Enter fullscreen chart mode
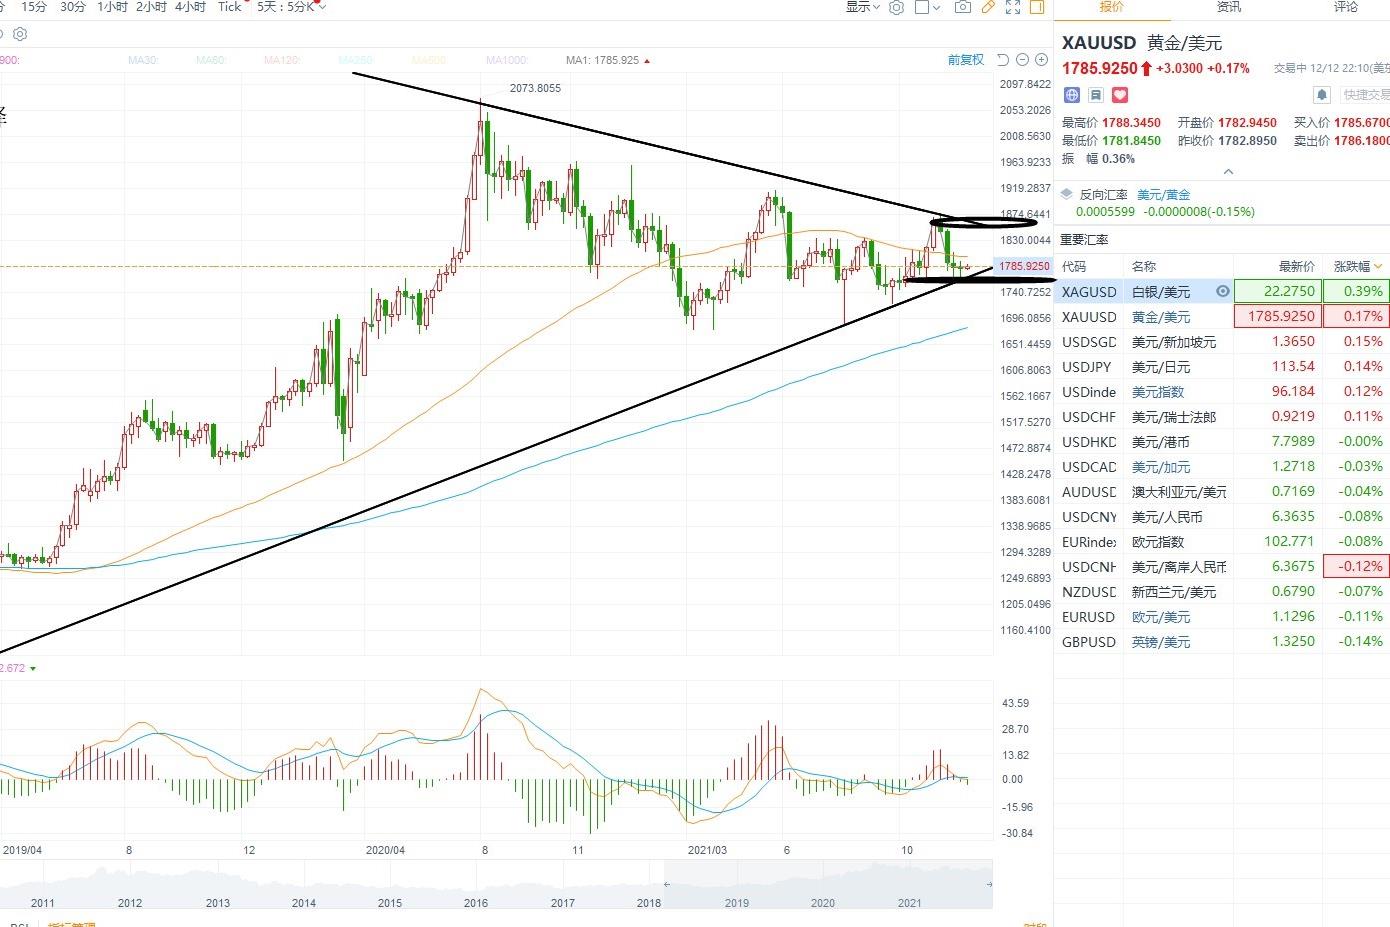The width and height of the screenshot is (1390, 927). click(x=1013, y=7)
